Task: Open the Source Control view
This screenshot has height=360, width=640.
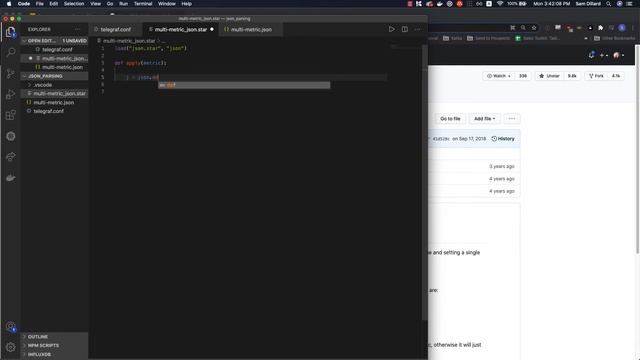Action: [x=11, y=73]
